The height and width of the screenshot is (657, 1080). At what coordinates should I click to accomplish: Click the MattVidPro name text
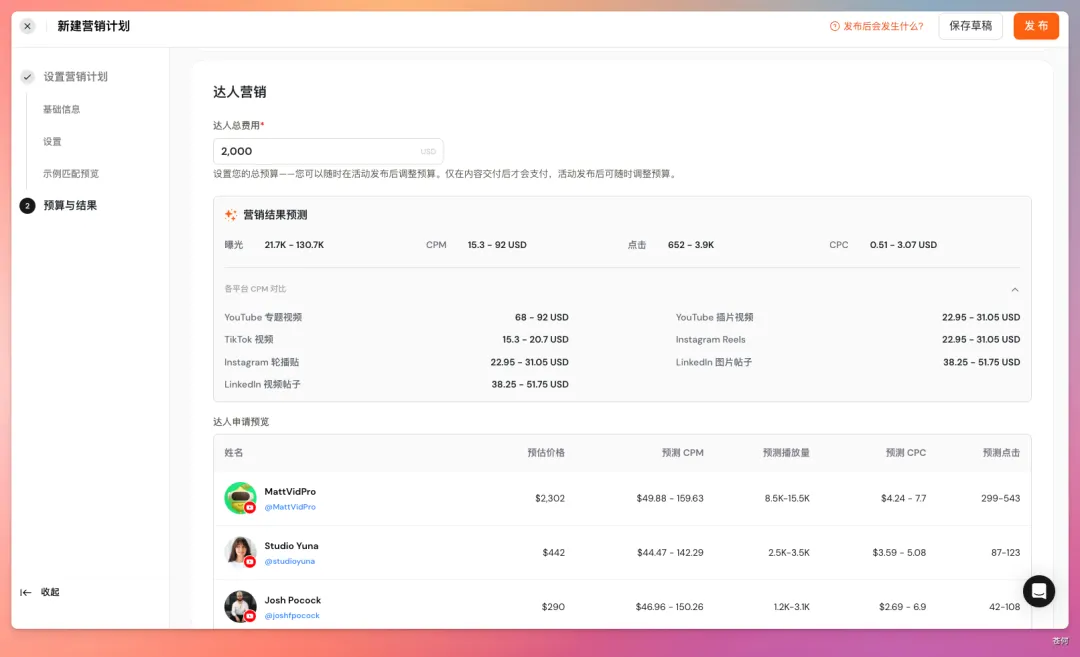290,492
